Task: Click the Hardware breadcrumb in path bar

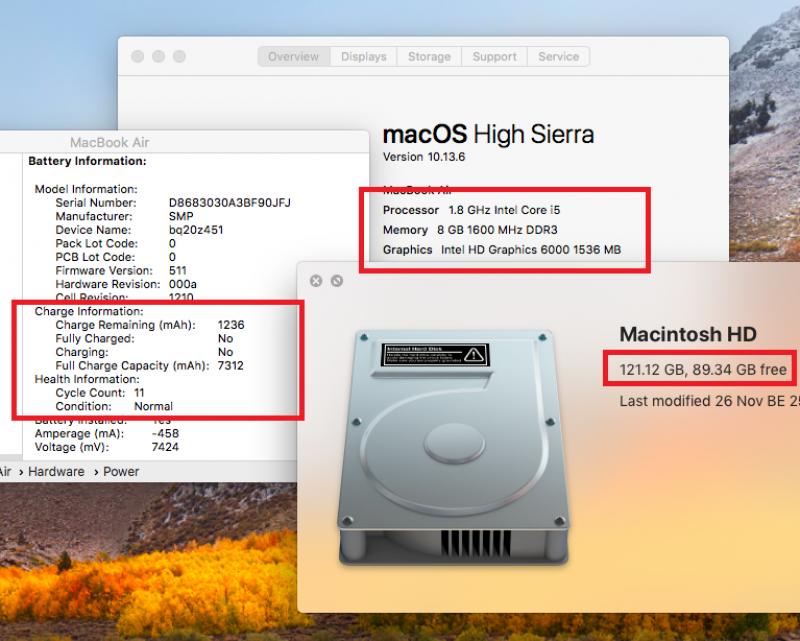Action: 56,472
